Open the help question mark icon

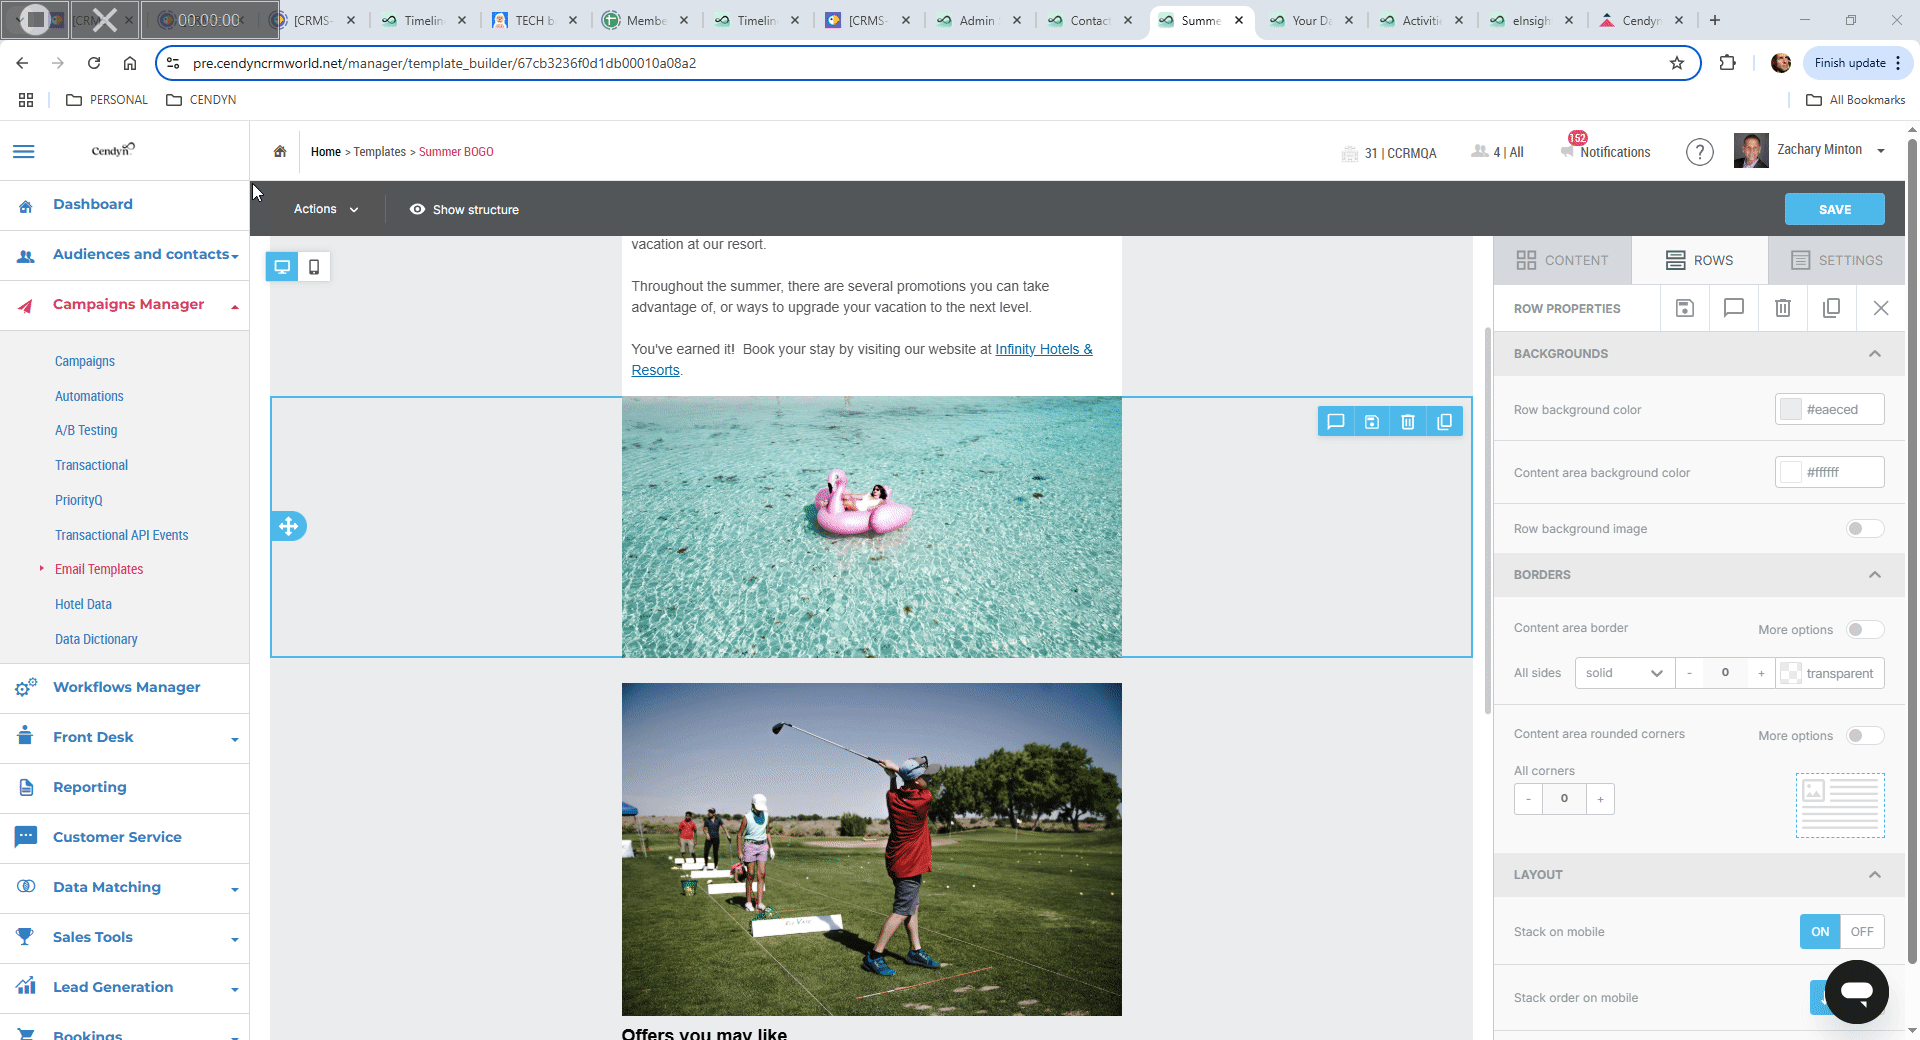tap(1700, 152)
